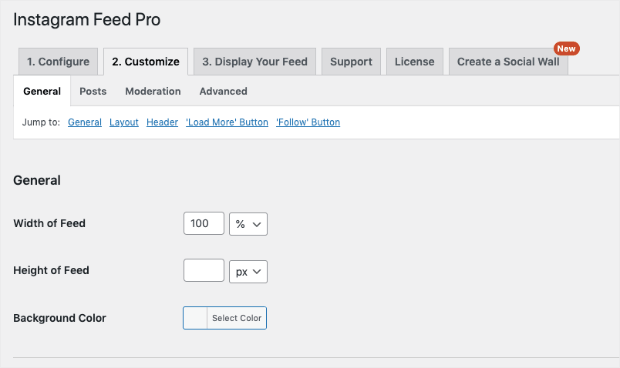Screen dimensions: 620x368
Task: Click the Background Color swatch preview
Action: coord(195,318)
